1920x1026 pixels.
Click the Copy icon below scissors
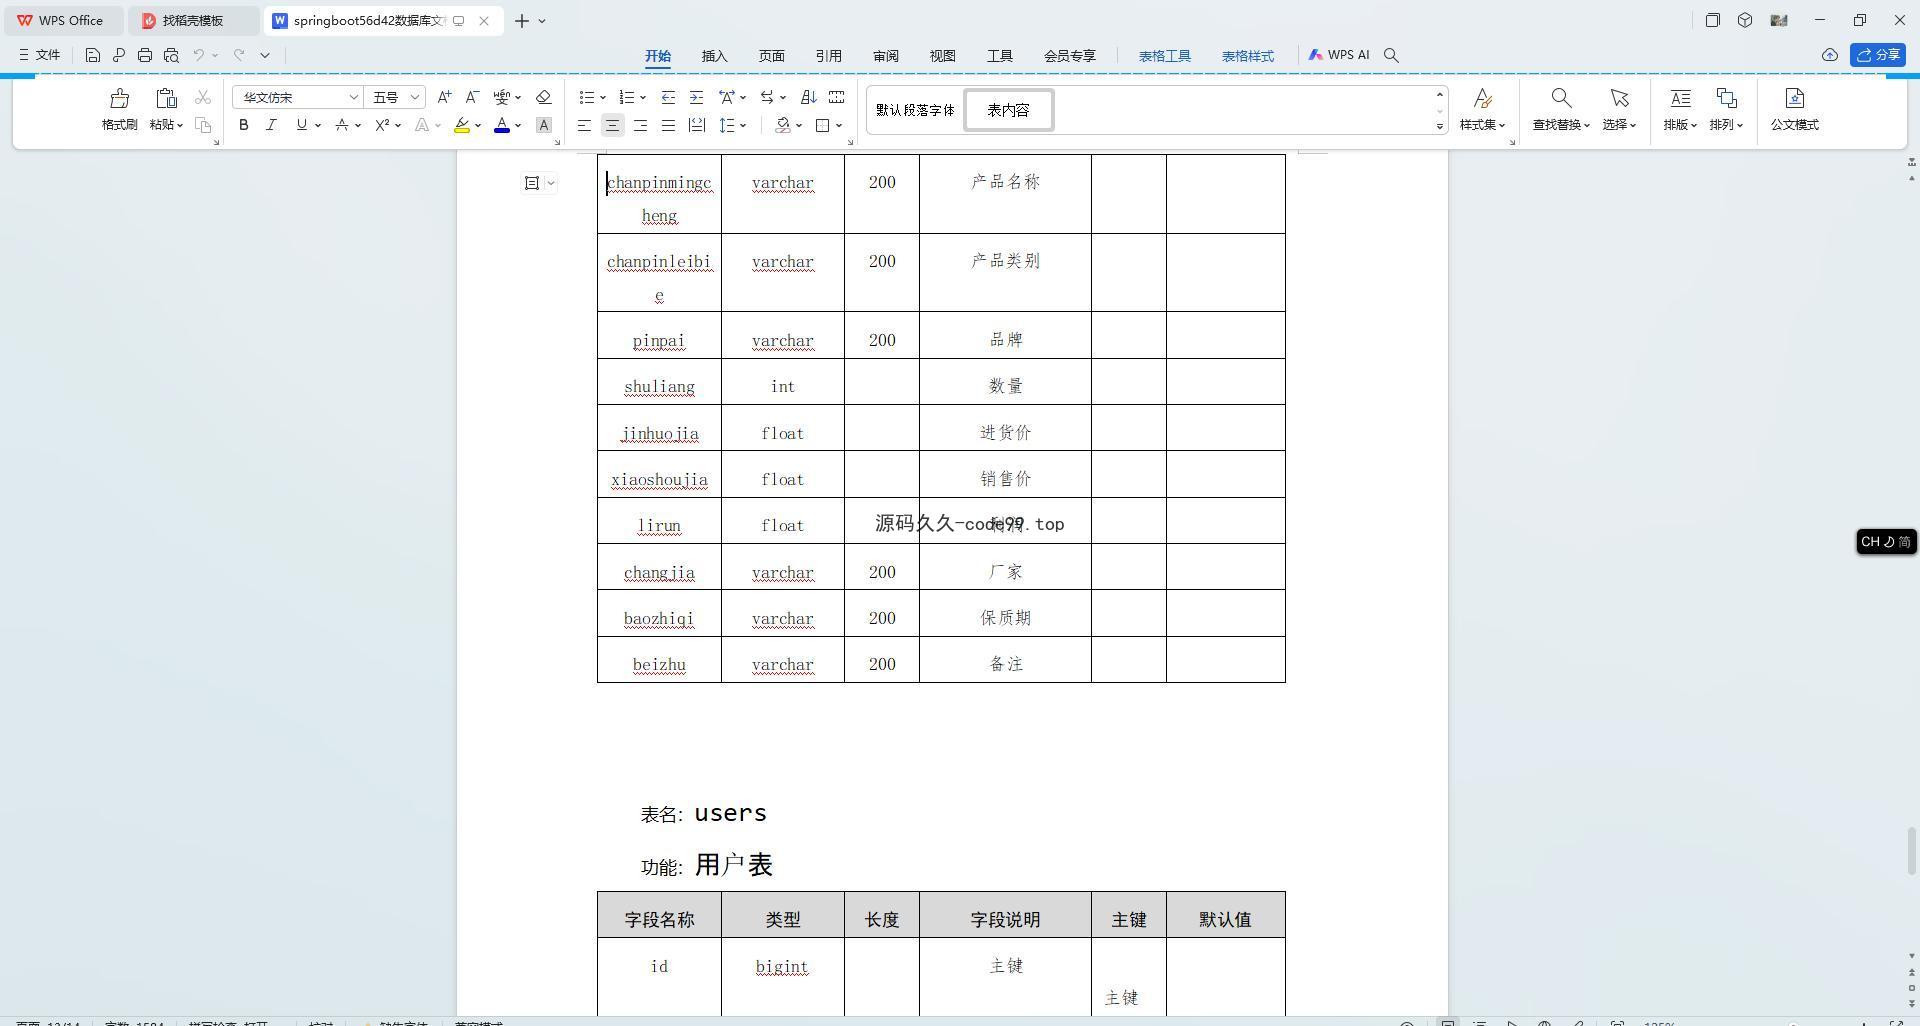click(x=203, y=125)
